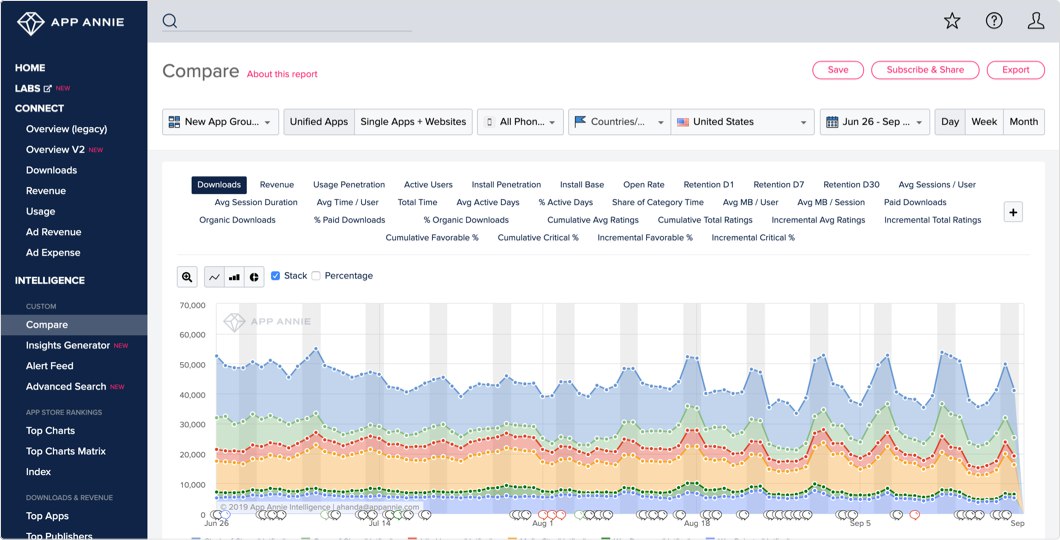Add a metric with the plus button
This screenshot has width=1060, height=540.
[x=1013, y=212]
